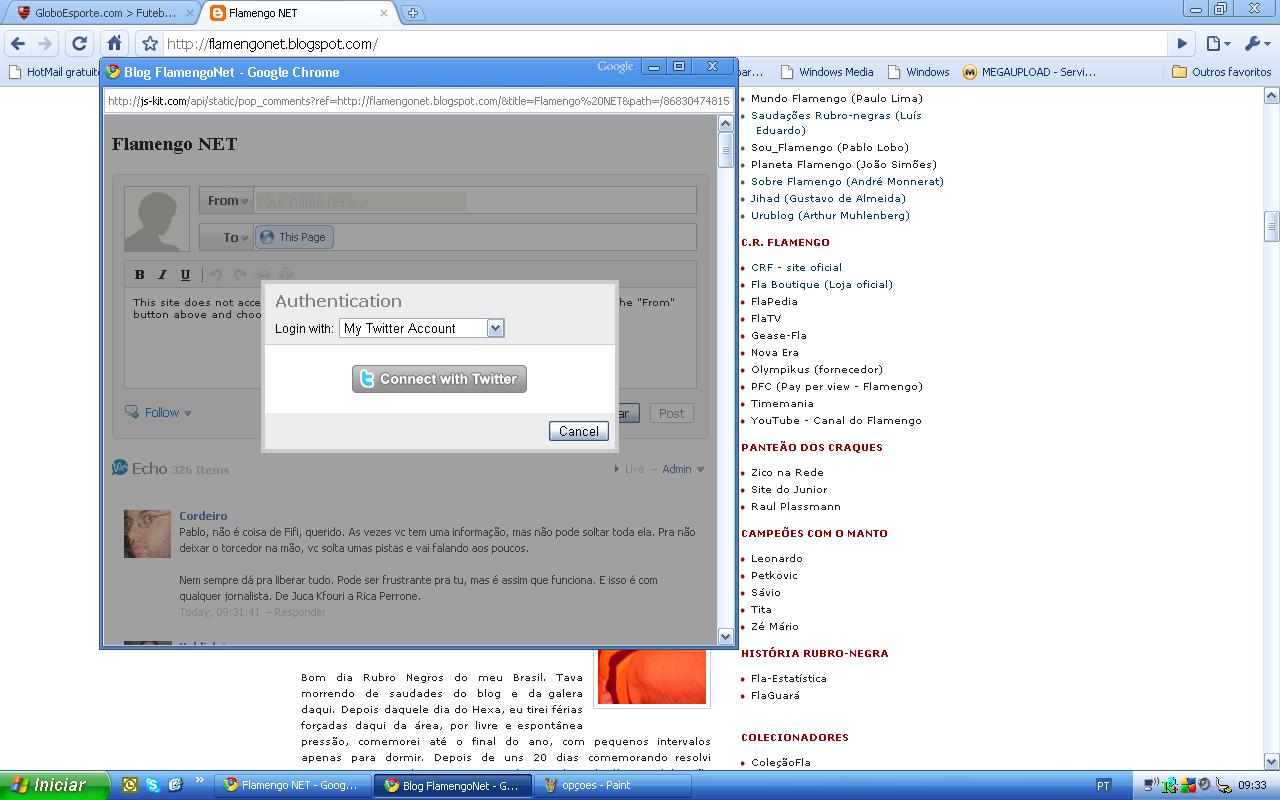Viewport: 1280px width, 800px height.
Task: Open the Outros favoritos folder
Action: pyautogui.click(x=1221, y=72)
